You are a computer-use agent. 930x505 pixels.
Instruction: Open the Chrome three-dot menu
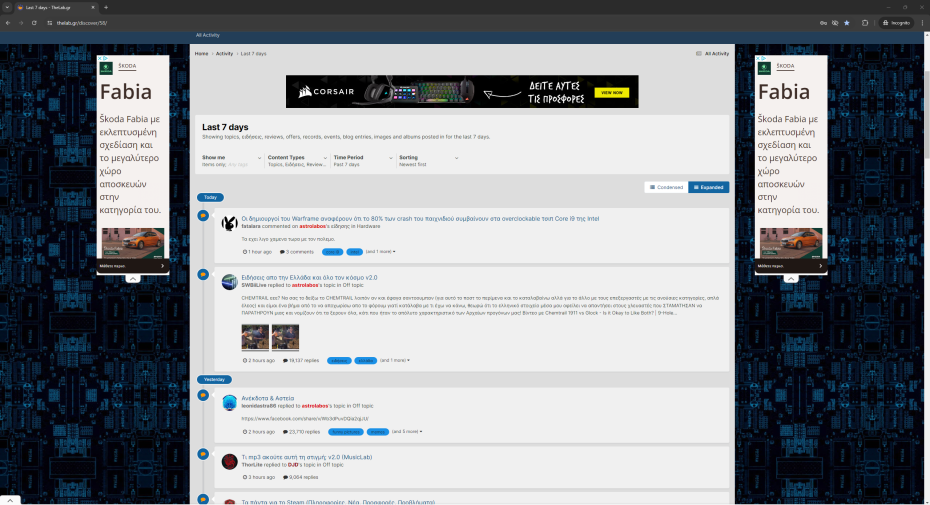tap(922, 23)
